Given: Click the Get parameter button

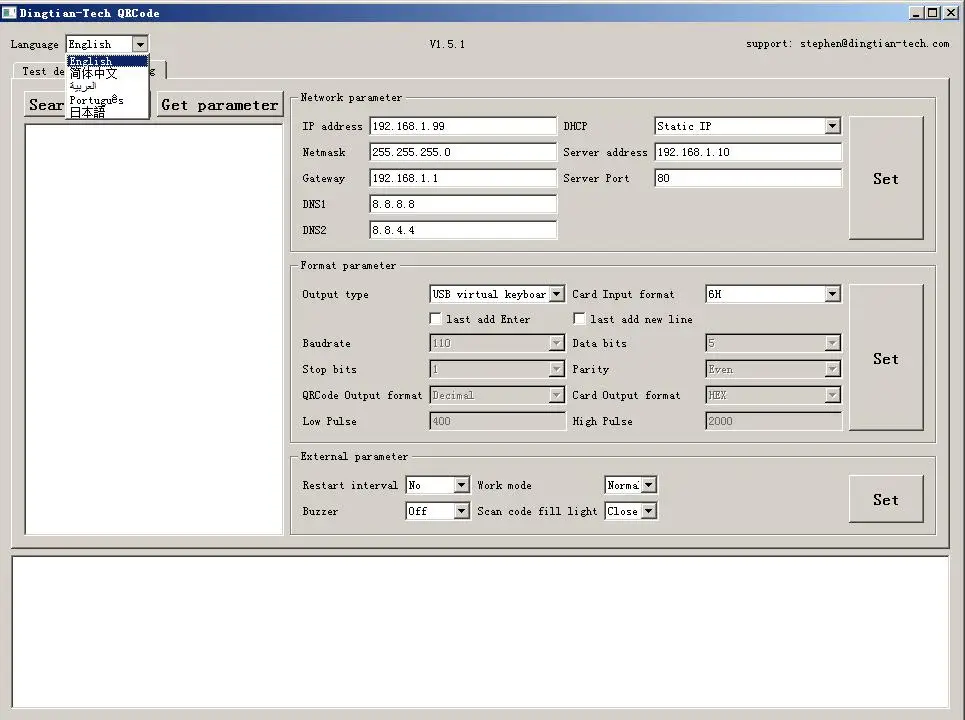Looking at the screenshot, I should pyautogui.click(x=220, y=105).
